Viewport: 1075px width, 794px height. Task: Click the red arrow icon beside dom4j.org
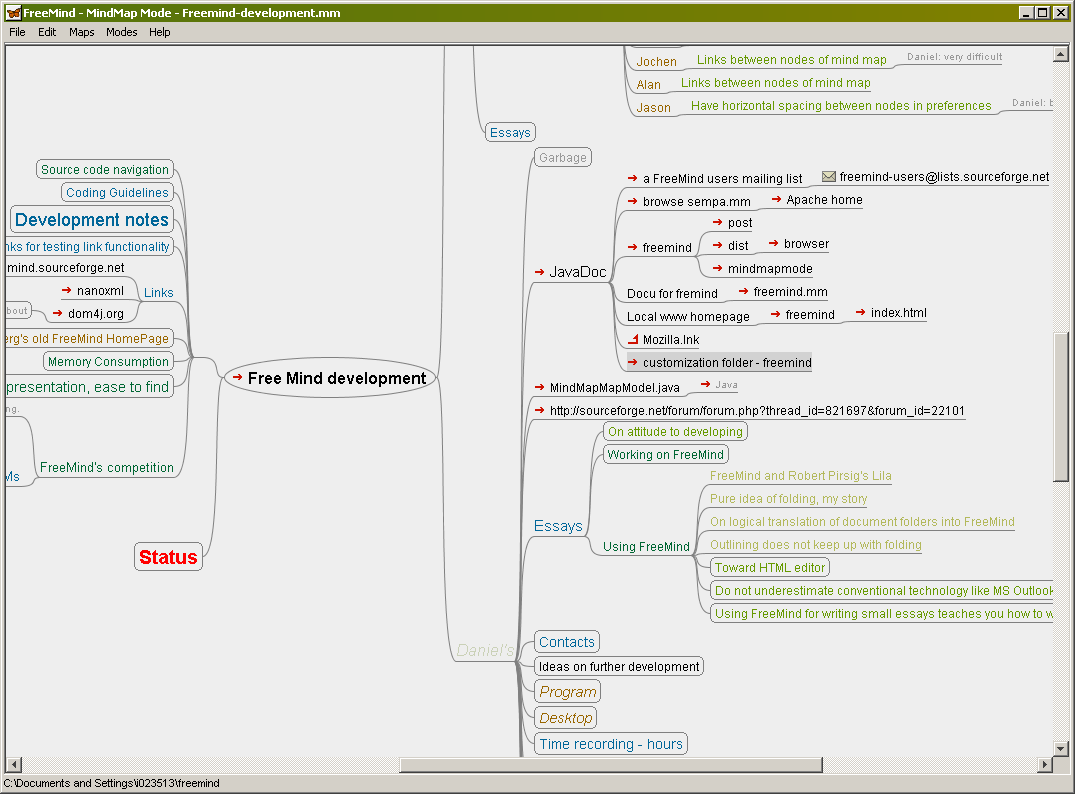coord(58,313)
